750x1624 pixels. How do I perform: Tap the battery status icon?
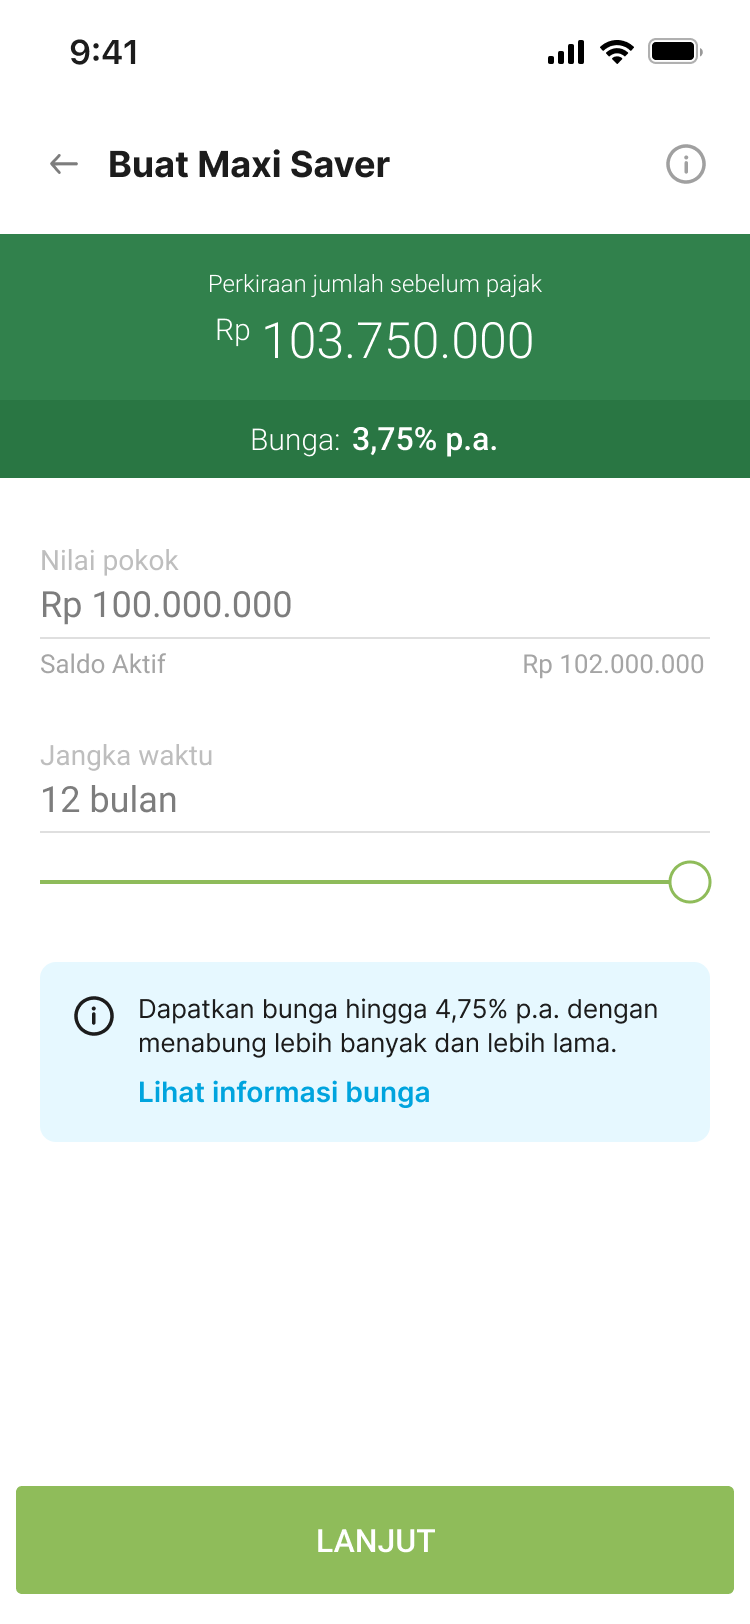click(675, 51)
